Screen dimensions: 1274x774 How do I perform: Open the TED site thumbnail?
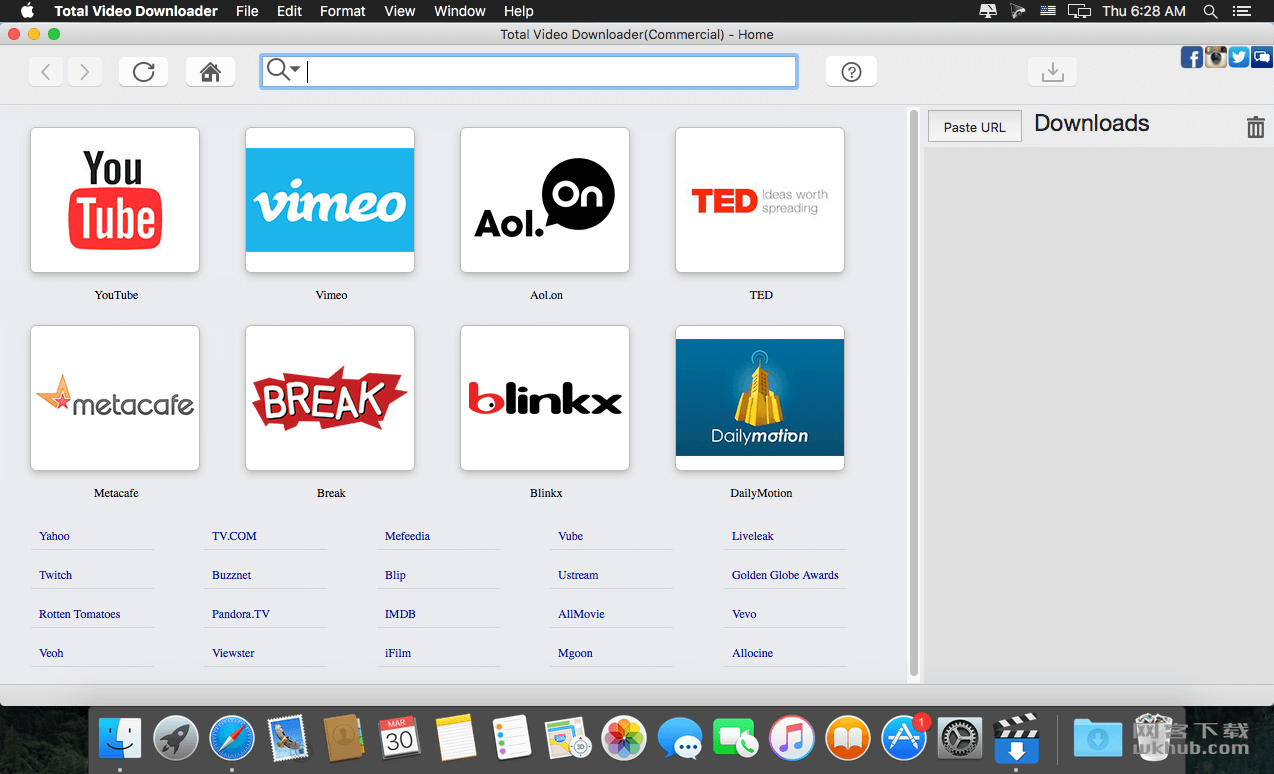pos(760,200)
